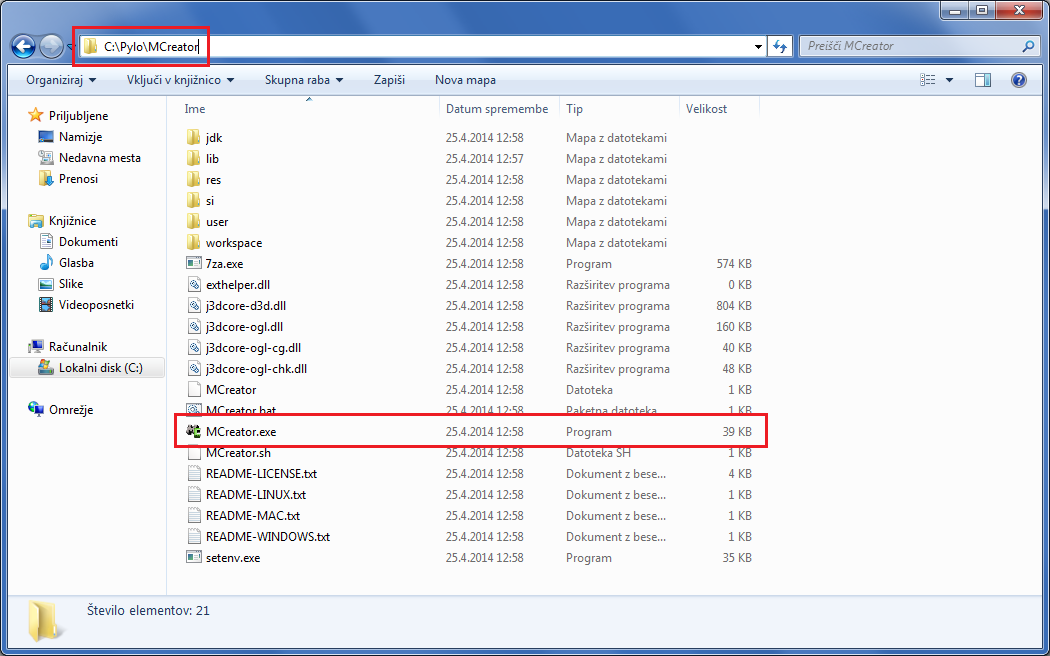
Task: Open the recent pages dropdown next to Forward
Action: [71, 48]
